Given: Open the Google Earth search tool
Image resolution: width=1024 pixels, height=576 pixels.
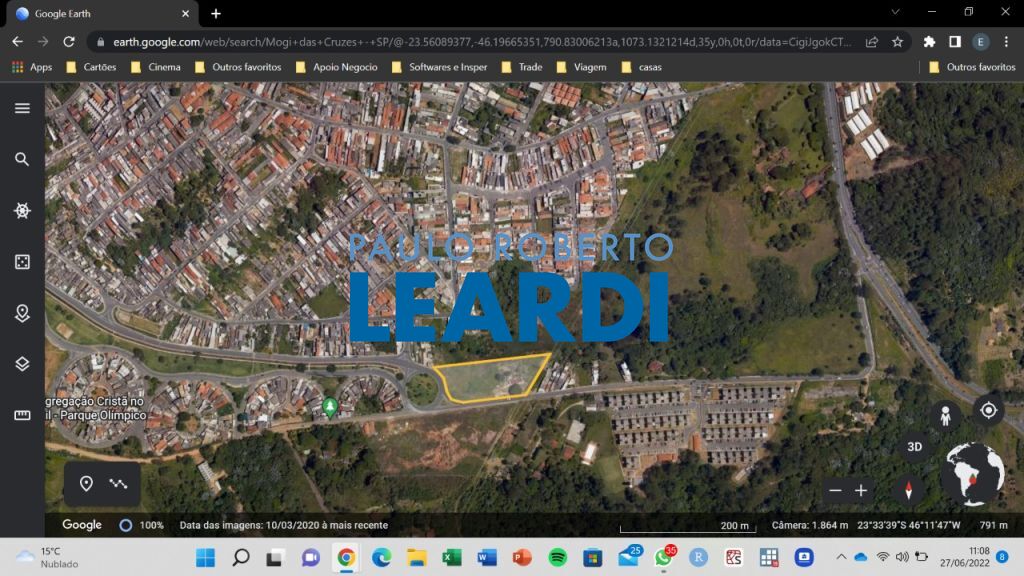Looking at the screenshot, I should click(x=22, y=159).
